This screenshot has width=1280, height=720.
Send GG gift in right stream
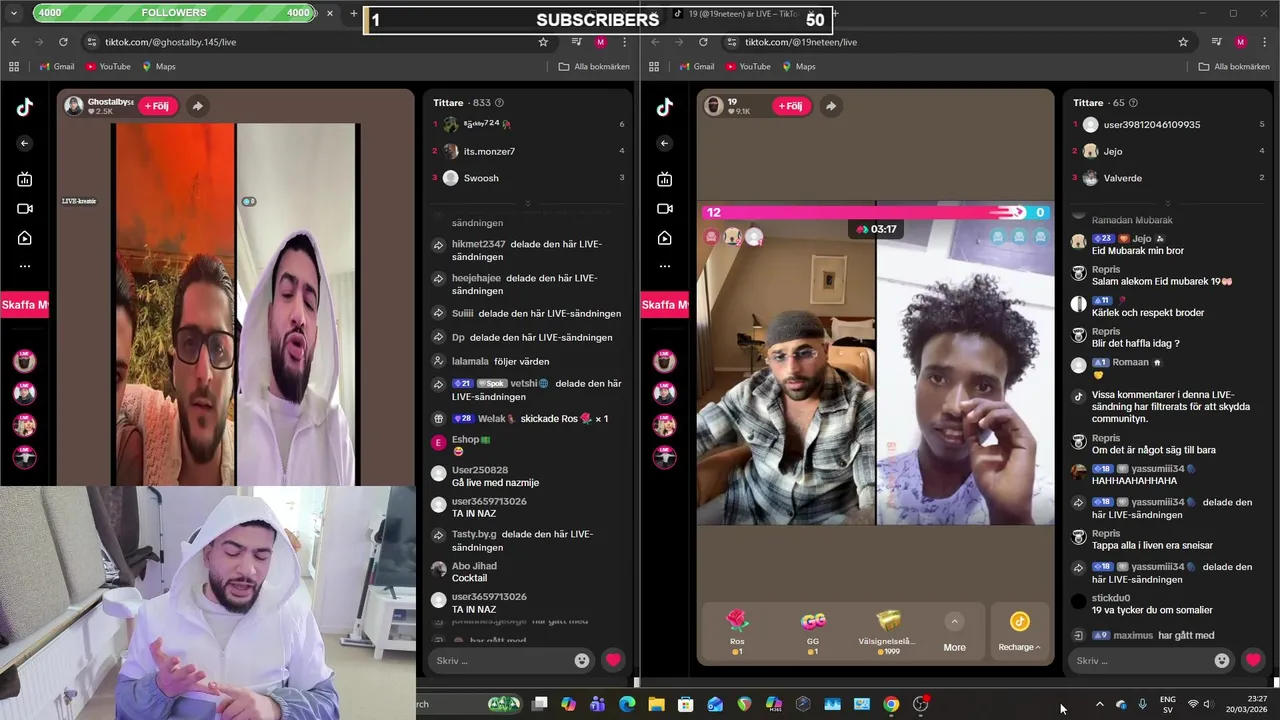click(813, 631)
